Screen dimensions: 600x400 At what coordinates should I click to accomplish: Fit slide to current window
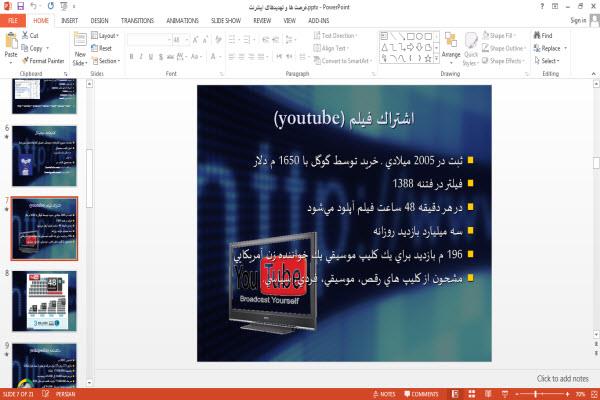pos(594,394)
